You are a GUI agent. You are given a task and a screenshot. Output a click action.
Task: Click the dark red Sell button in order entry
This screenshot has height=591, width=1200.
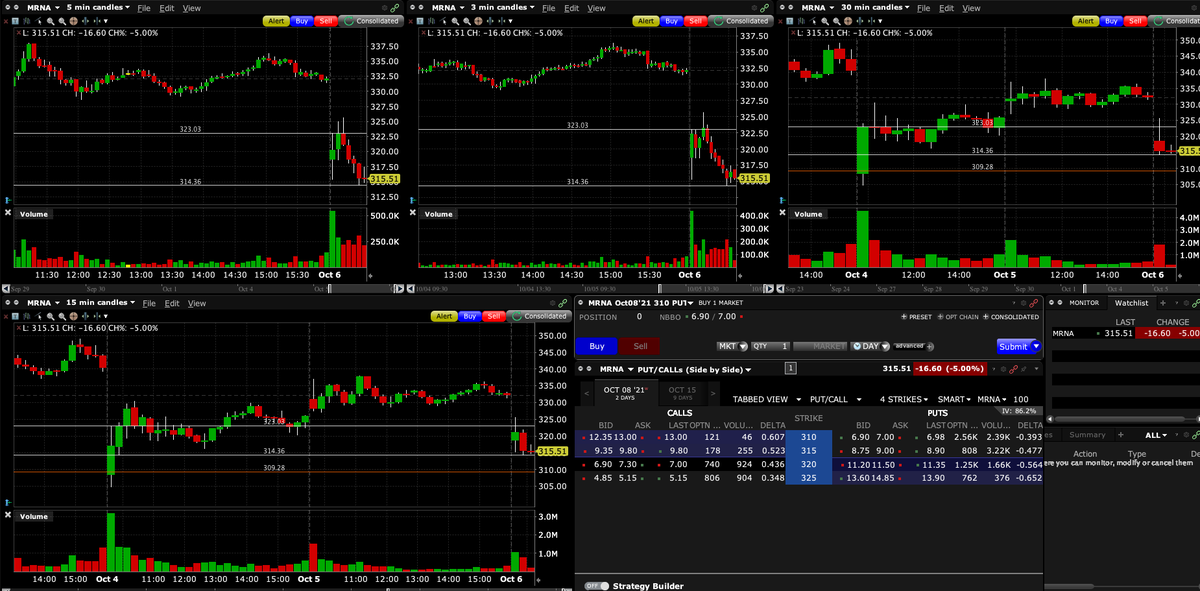tap(640, 346)
